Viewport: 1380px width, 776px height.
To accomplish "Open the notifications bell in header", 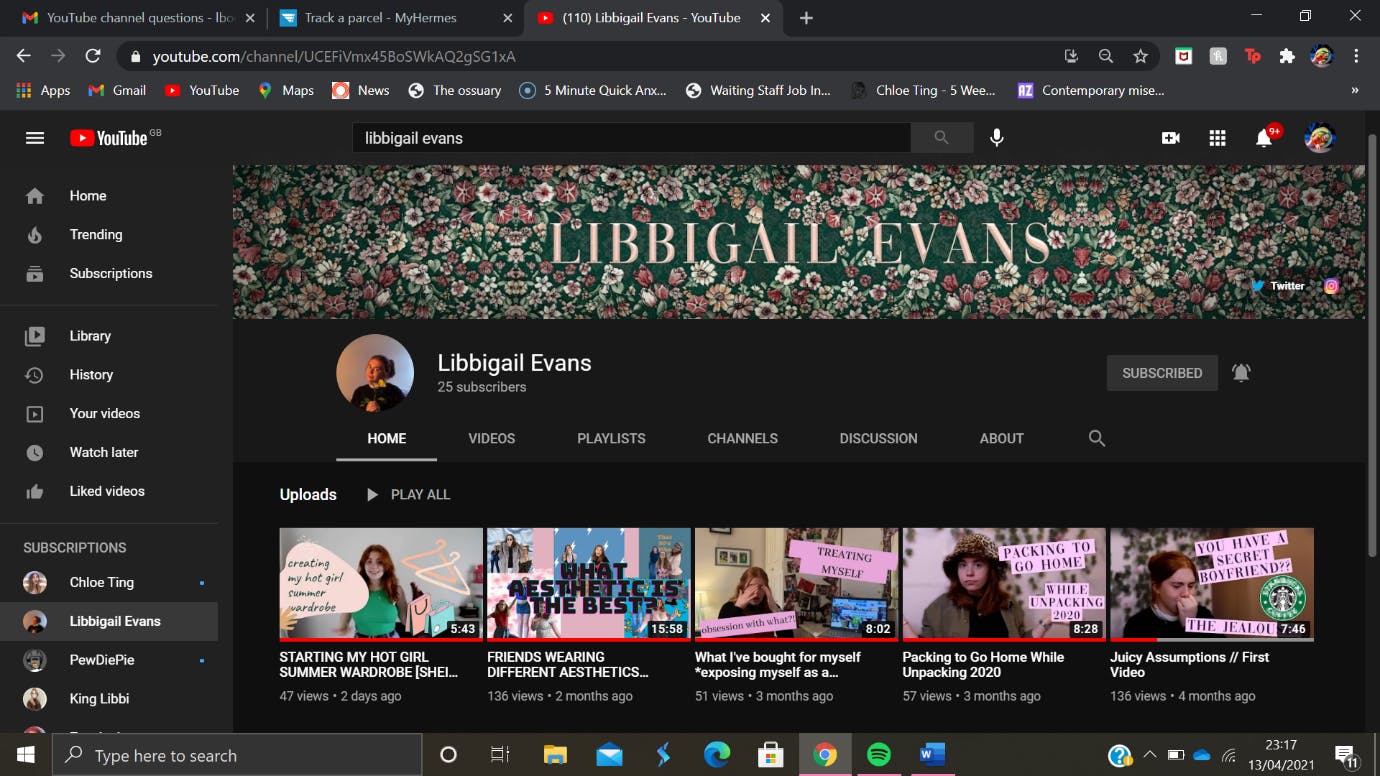I will click(x=1264, y=138).
